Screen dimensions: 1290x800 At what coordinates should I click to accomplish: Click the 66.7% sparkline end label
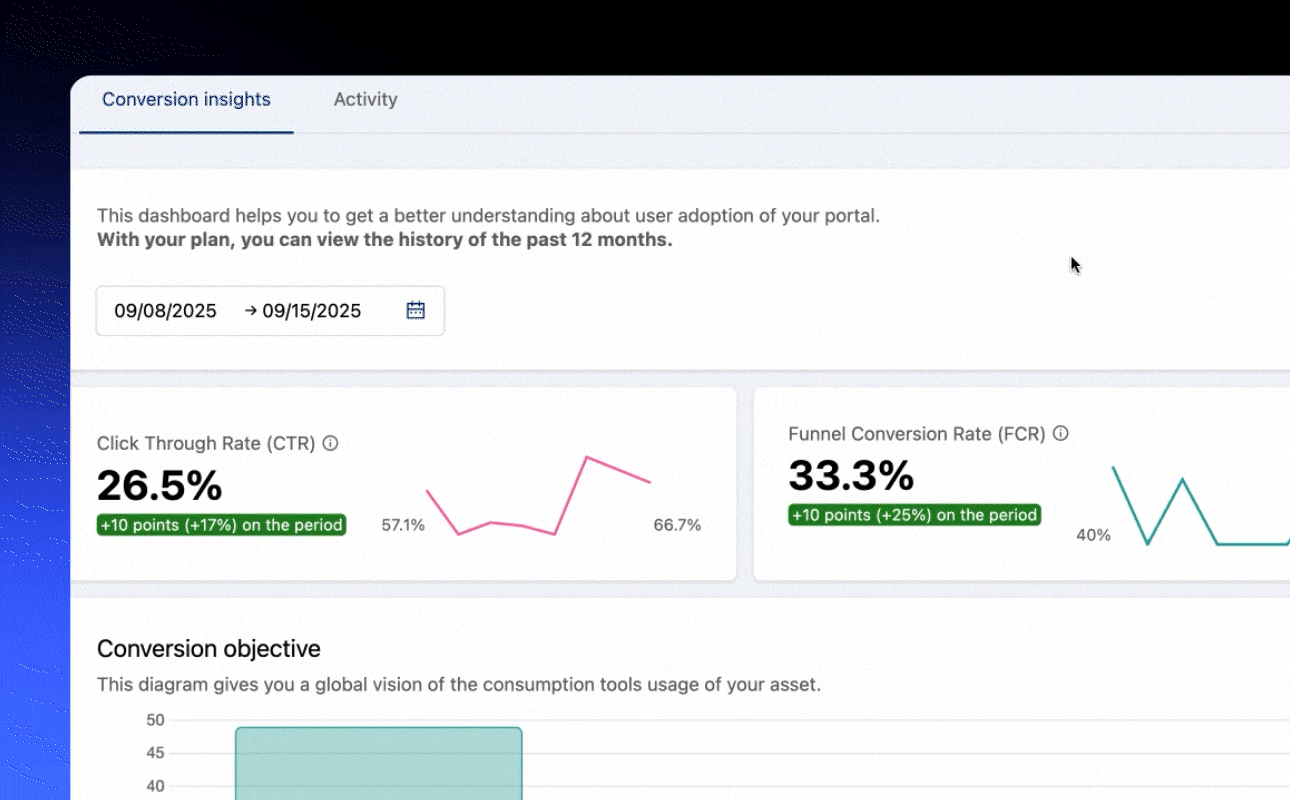pyautogui.click(x=677, y=525)
